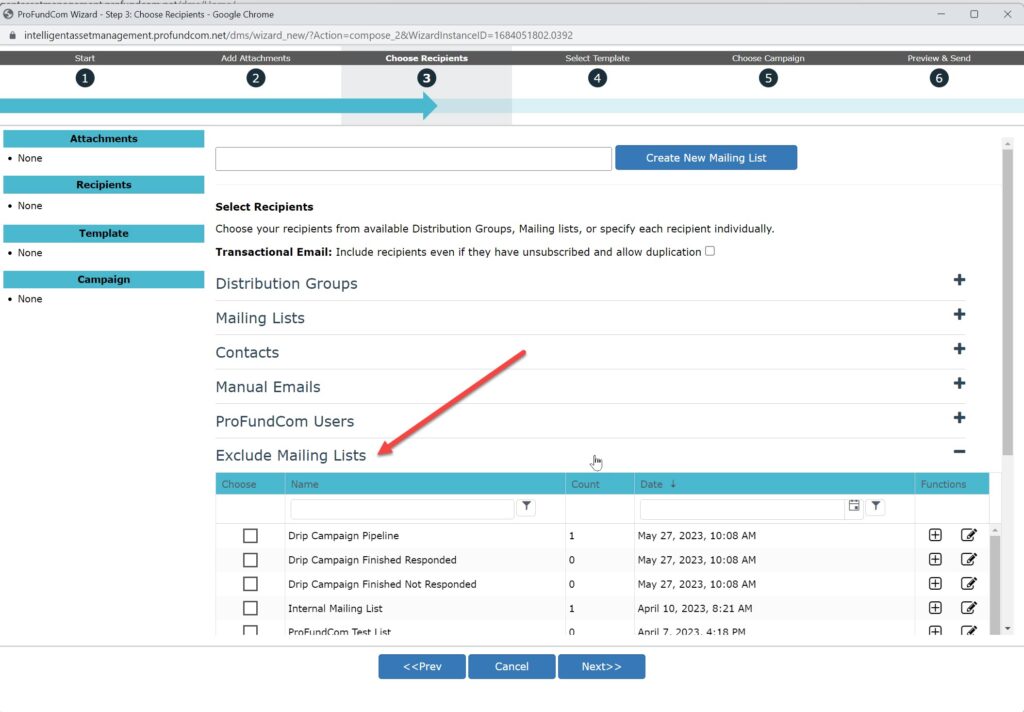
Task: Go to wizard step 2 Add Attachments
Action: pyautogui.click(x=256, y=78)
